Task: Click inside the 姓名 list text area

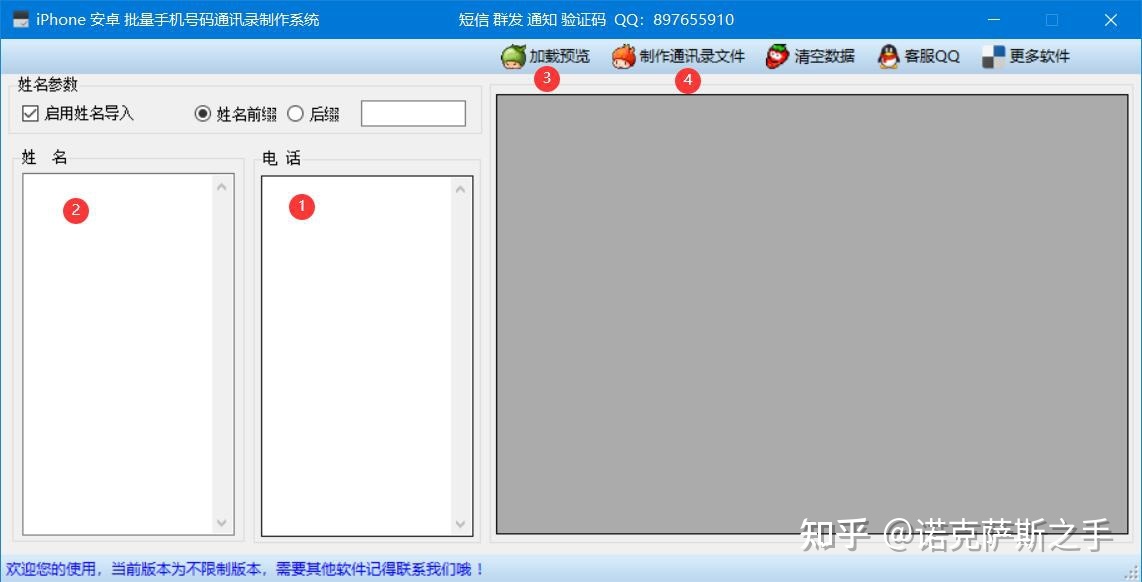Action: 118,354
